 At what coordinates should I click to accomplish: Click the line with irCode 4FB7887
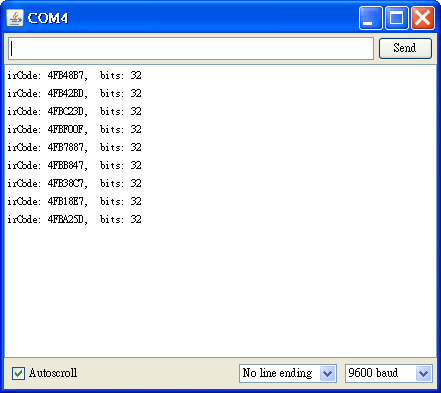(x=74, y=147)
